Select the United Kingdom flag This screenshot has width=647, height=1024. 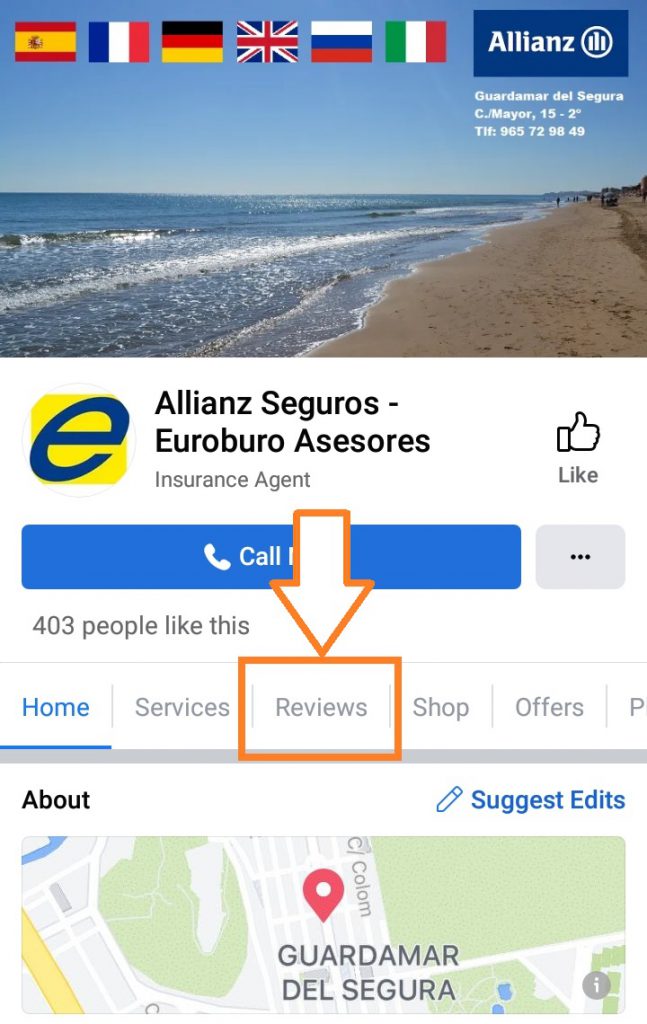coord(267,41)
